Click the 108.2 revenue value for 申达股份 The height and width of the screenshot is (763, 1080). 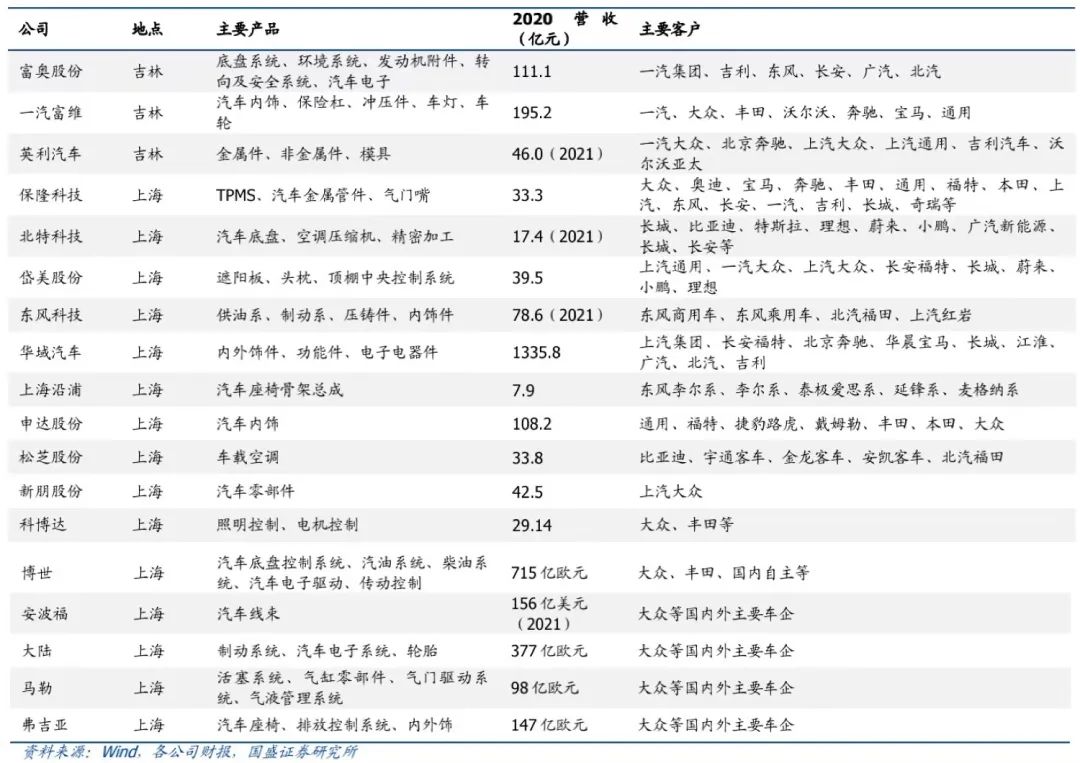pos(532,423)
